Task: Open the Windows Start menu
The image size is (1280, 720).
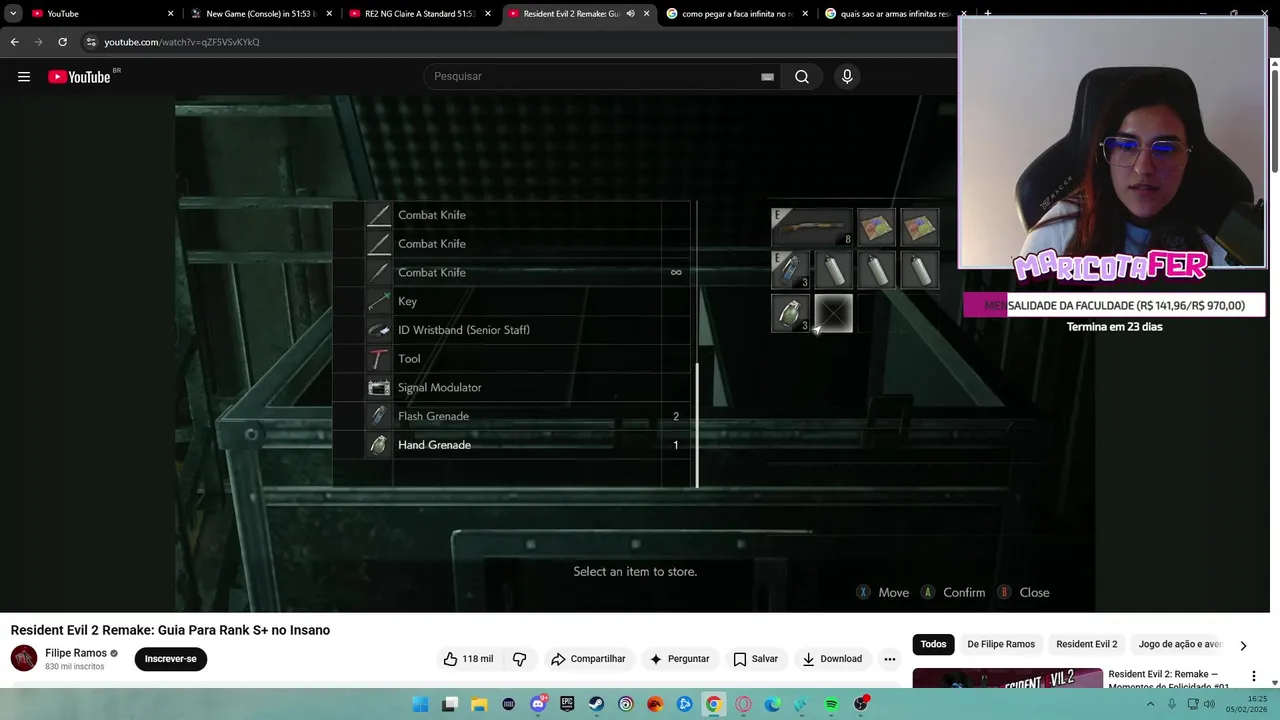Action: click(421, 704)
